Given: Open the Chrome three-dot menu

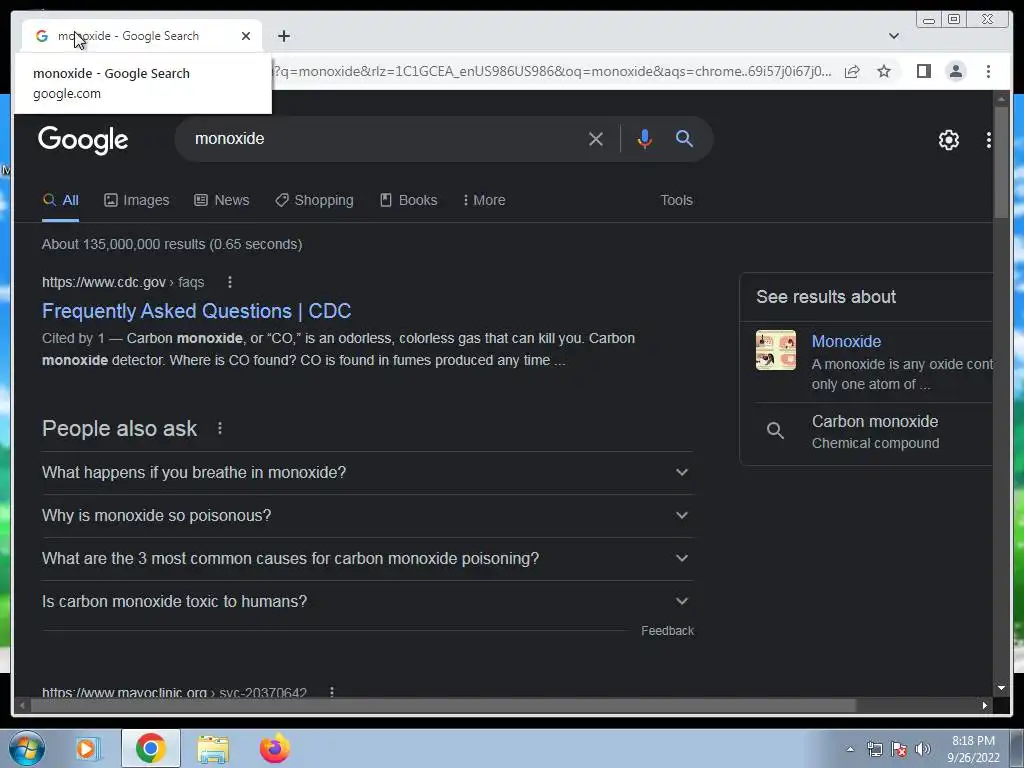Looking at the screenshot, I should (x=988, y=71).
